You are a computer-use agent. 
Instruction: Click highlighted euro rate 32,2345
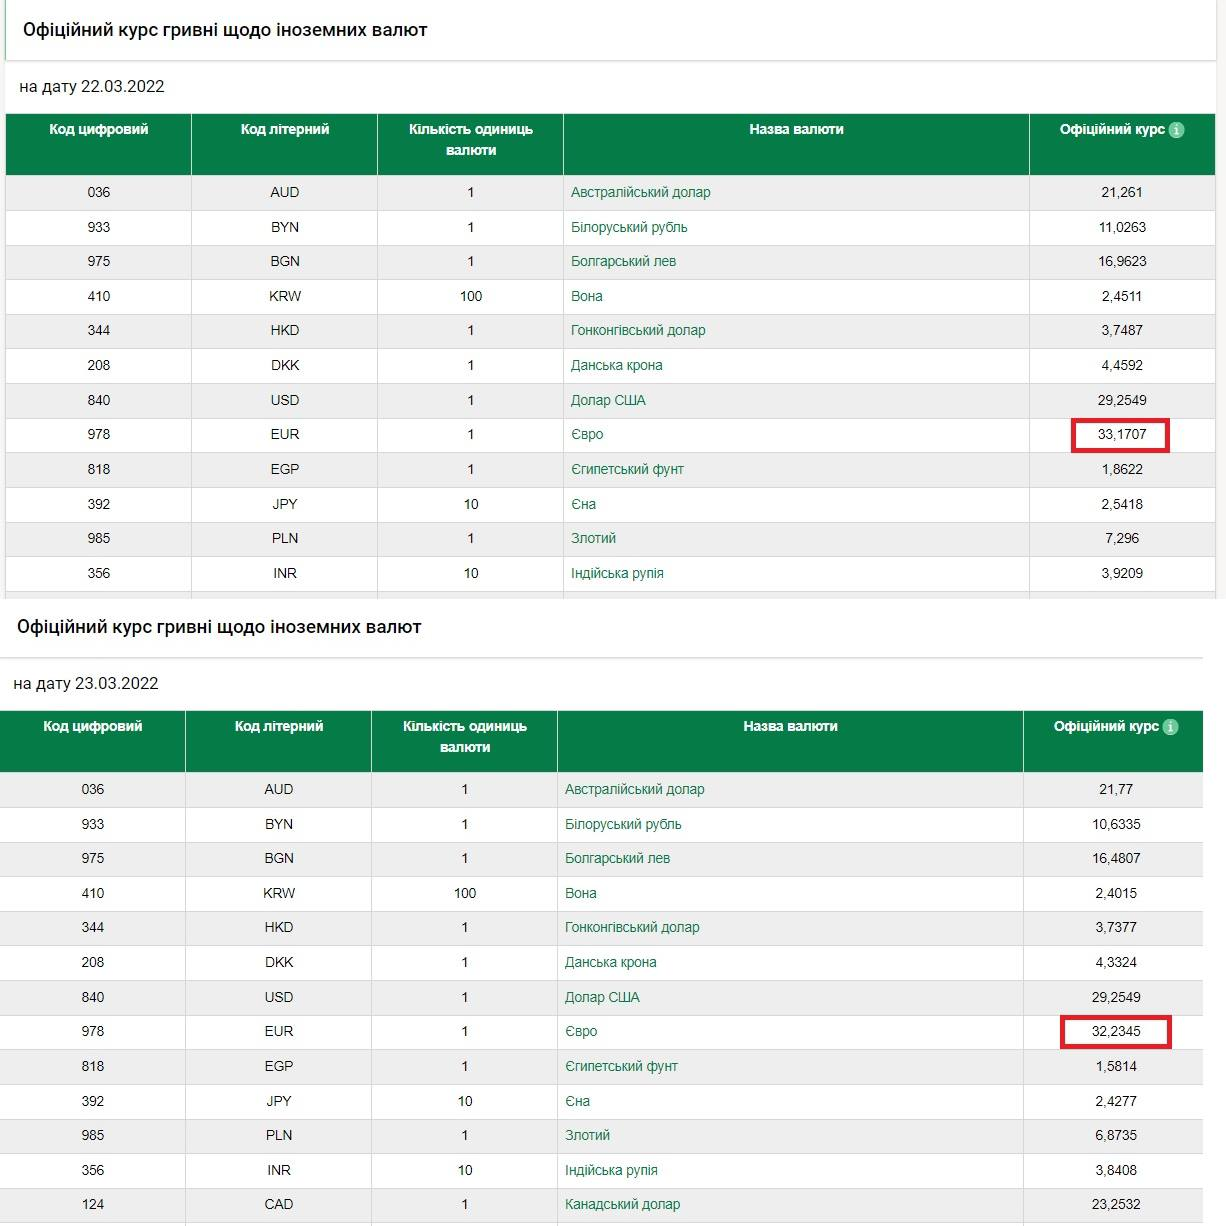pyautogui.click(x=1115, y=1031)
